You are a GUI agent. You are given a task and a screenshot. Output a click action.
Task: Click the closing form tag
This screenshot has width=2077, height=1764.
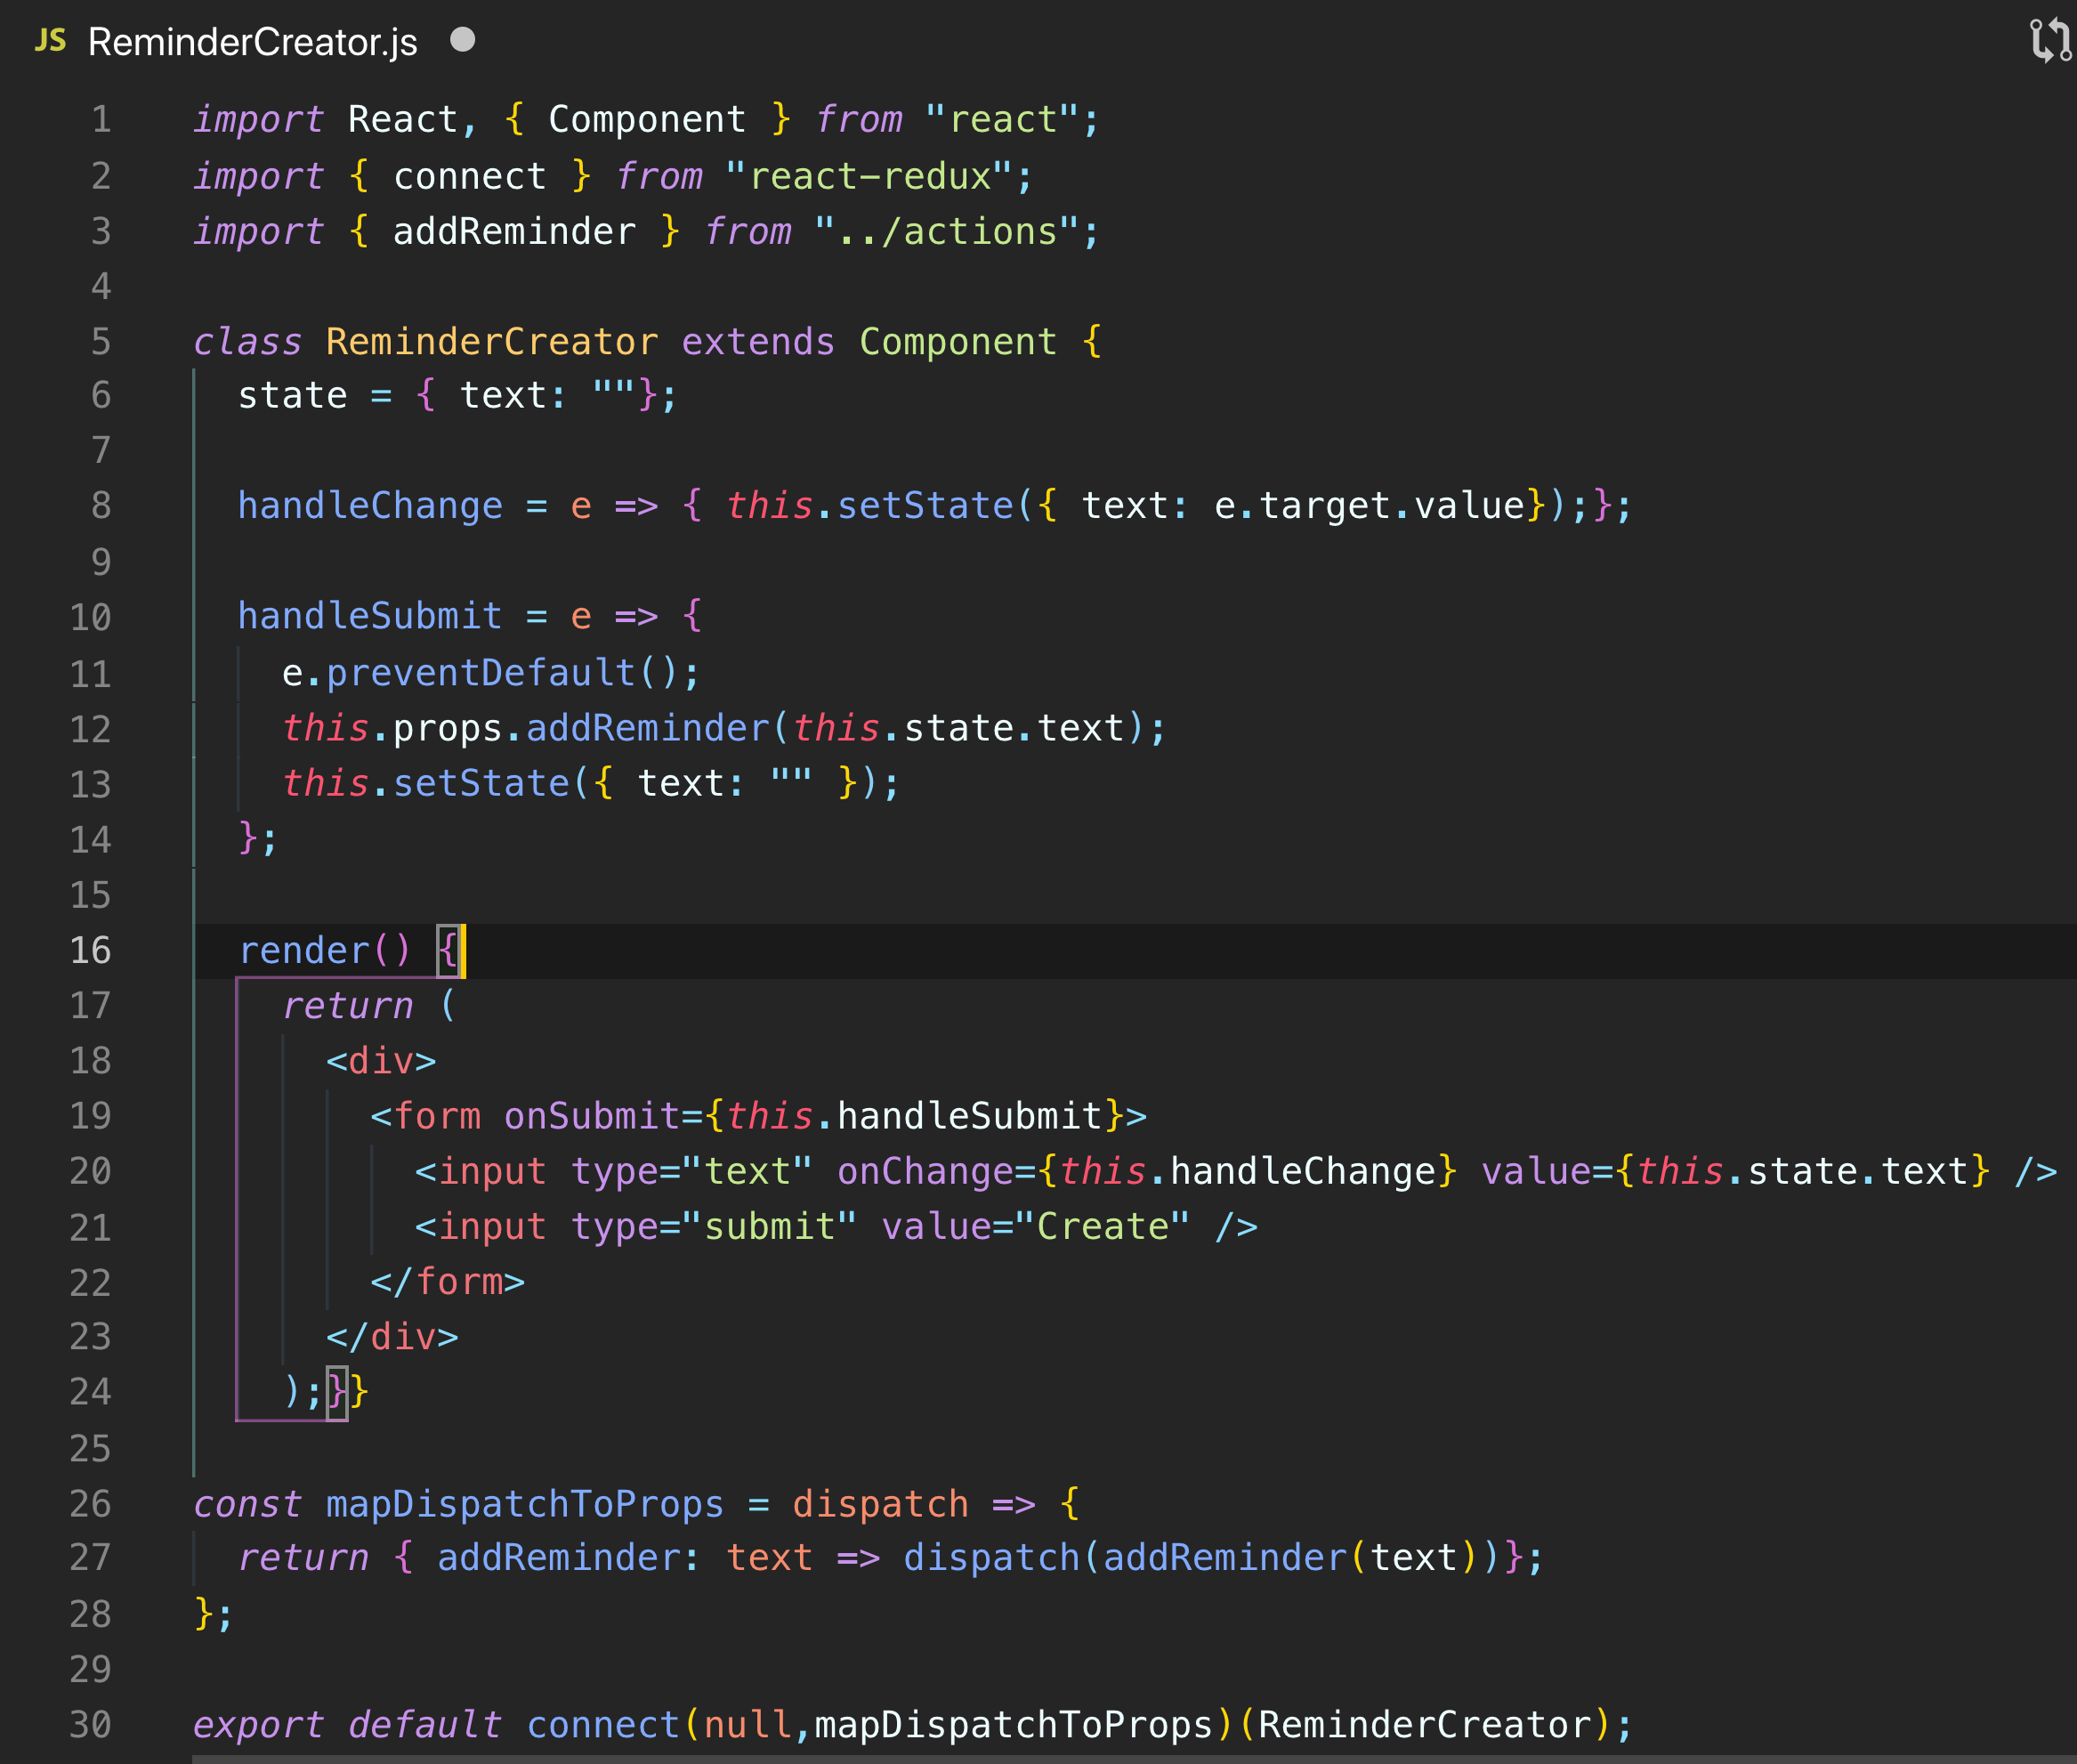point(447,1281)
